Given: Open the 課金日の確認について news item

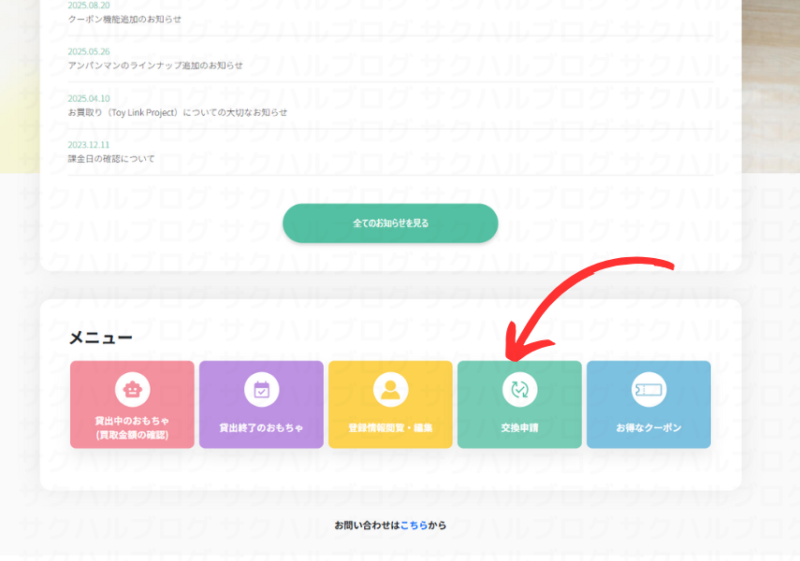Looking at the screenshot, I should coord(111,159).
